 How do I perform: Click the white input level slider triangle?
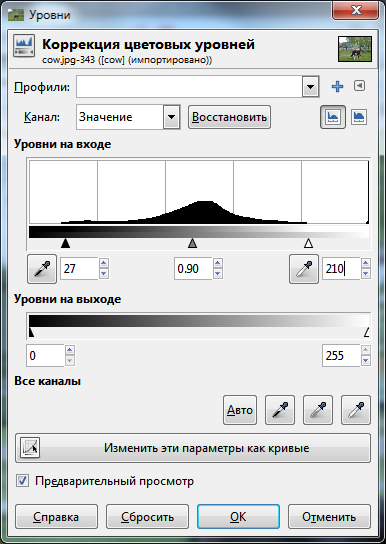(x=308, y=243)
